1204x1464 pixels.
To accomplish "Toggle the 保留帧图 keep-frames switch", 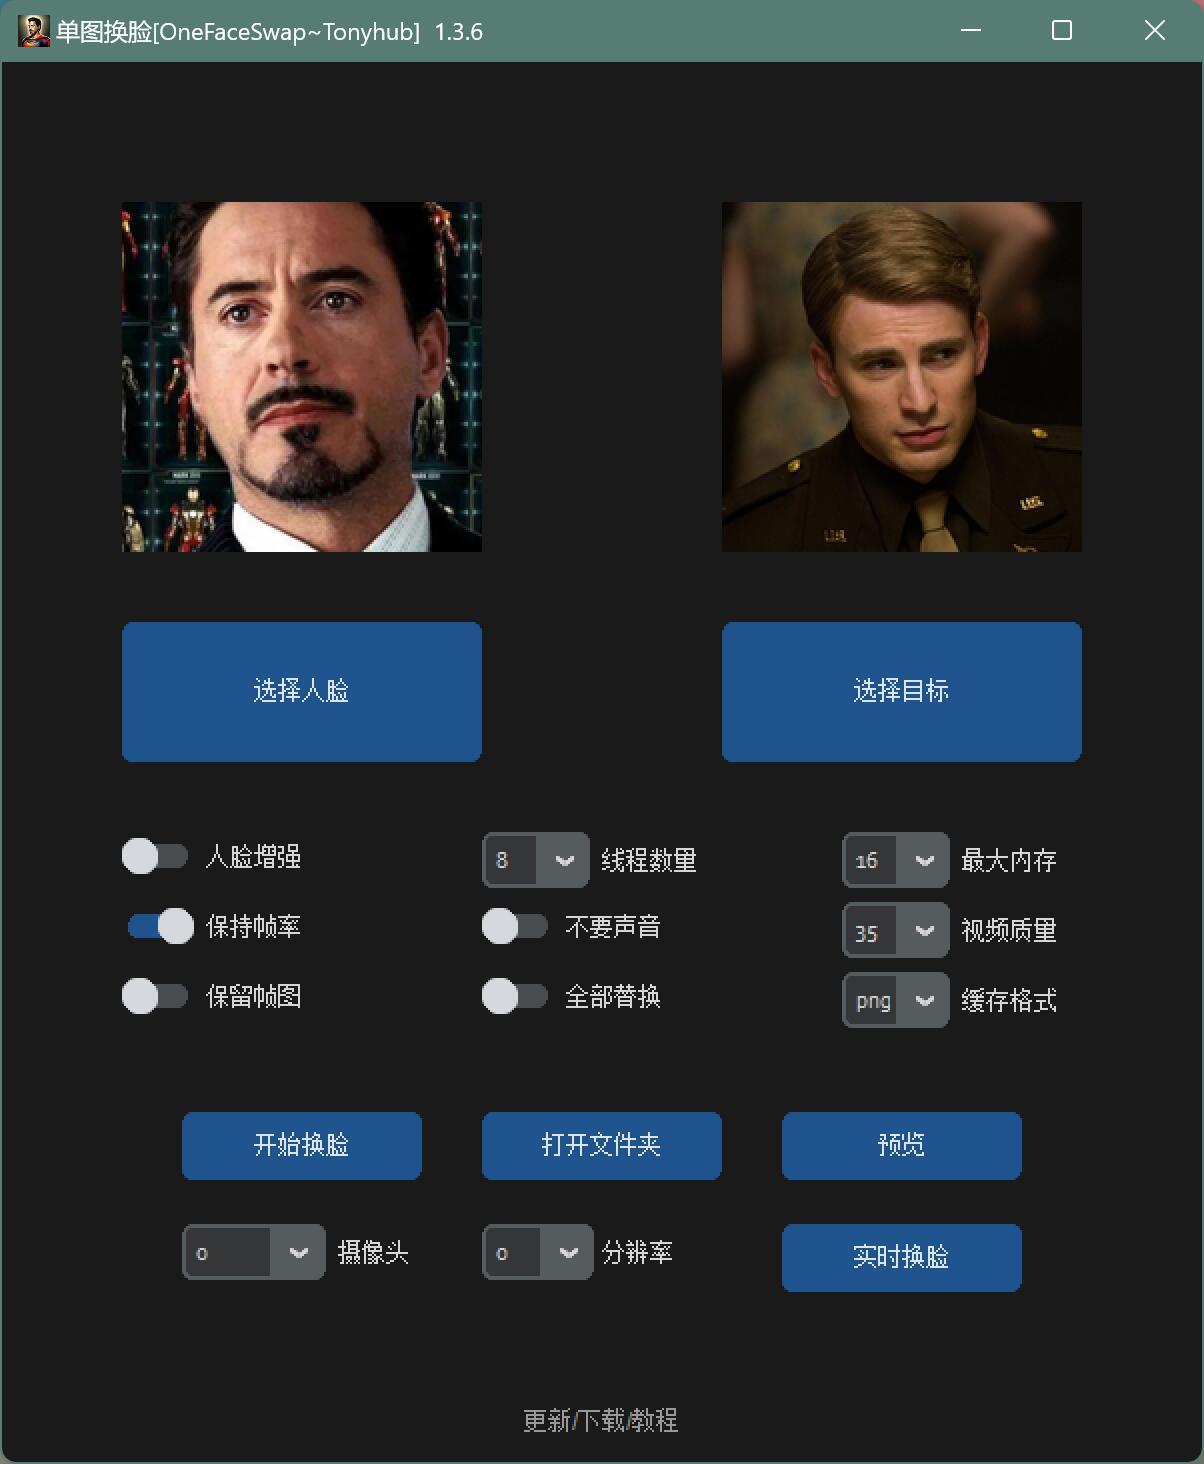I will (x=155, y=996).
